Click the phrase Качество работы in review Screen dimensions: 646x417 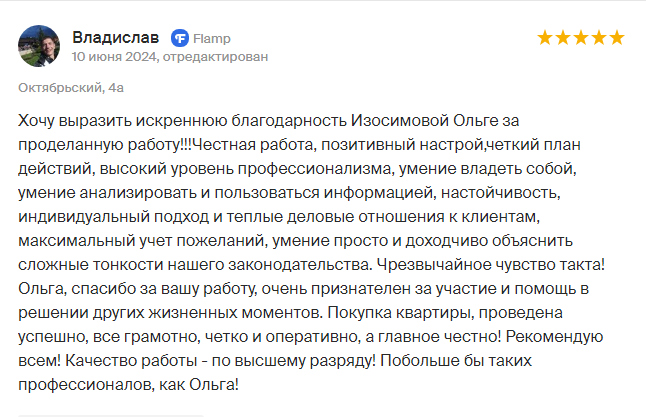click(x=131, y=361)
